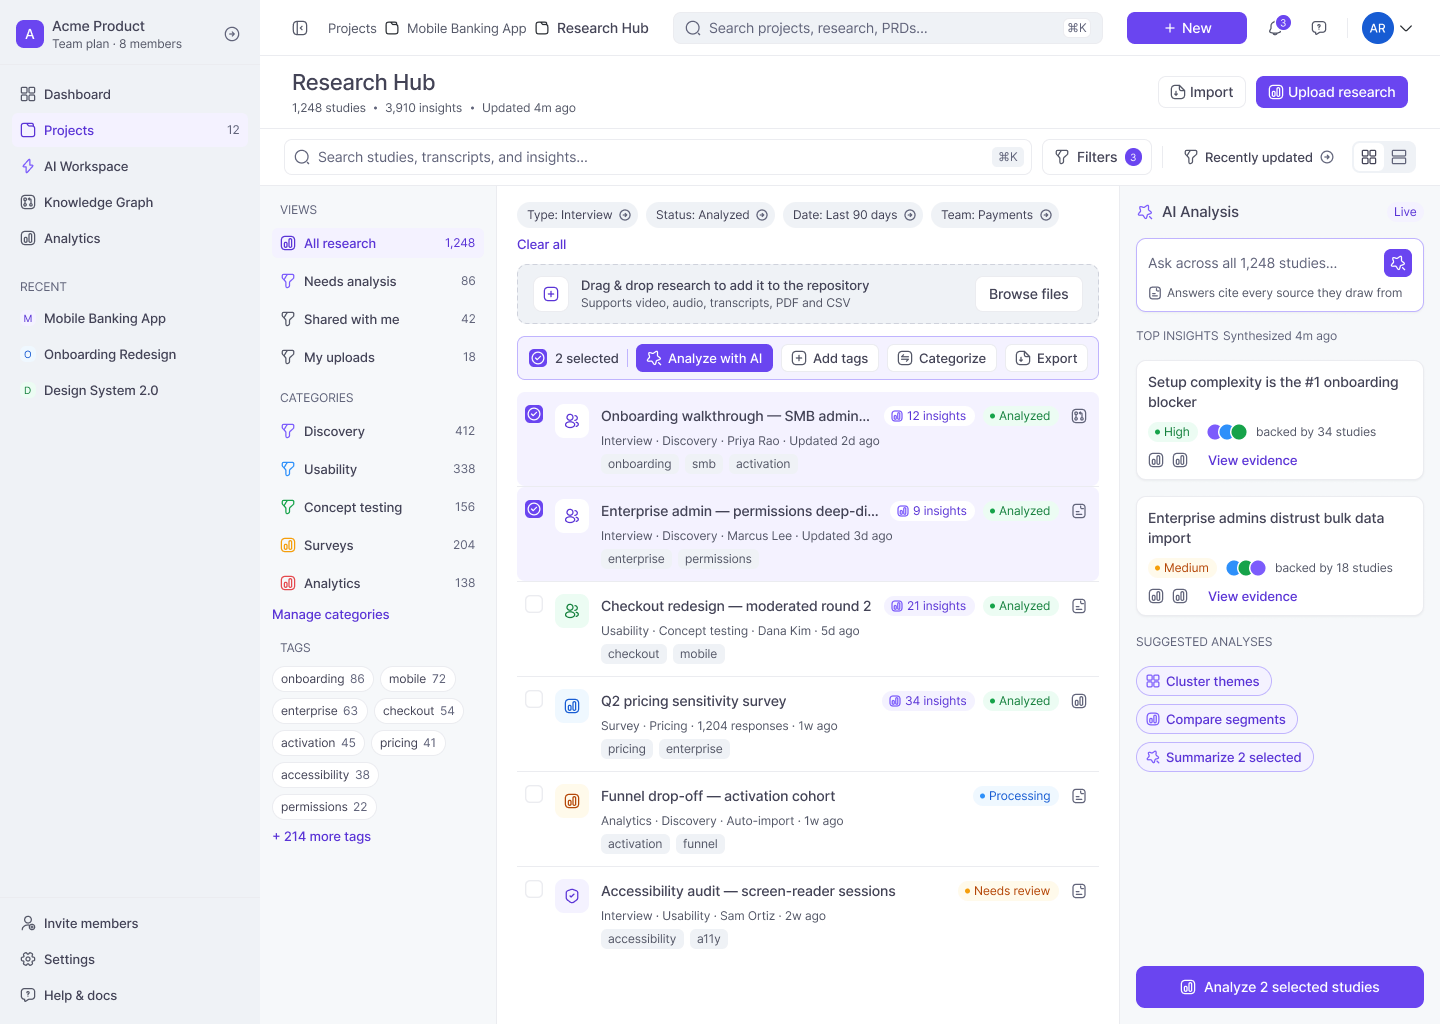Remove the Type: Interview filter chip
The image size is (1440, 1024).
tap(625, 215)
